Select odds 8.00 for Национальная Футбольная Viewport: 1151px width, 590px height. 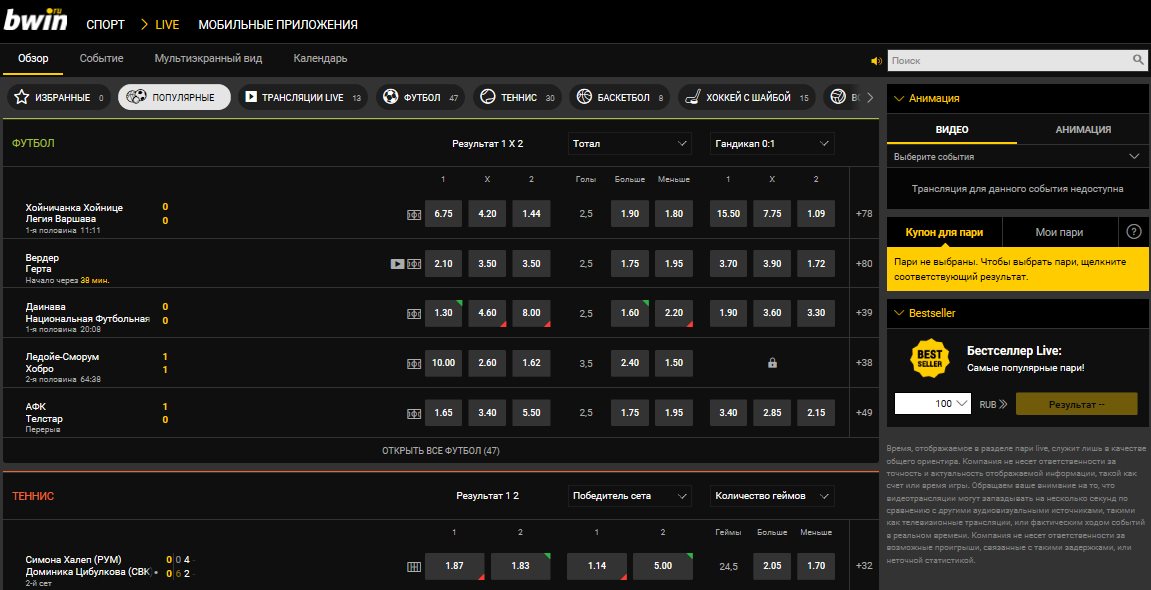click(x=531, y=313)
